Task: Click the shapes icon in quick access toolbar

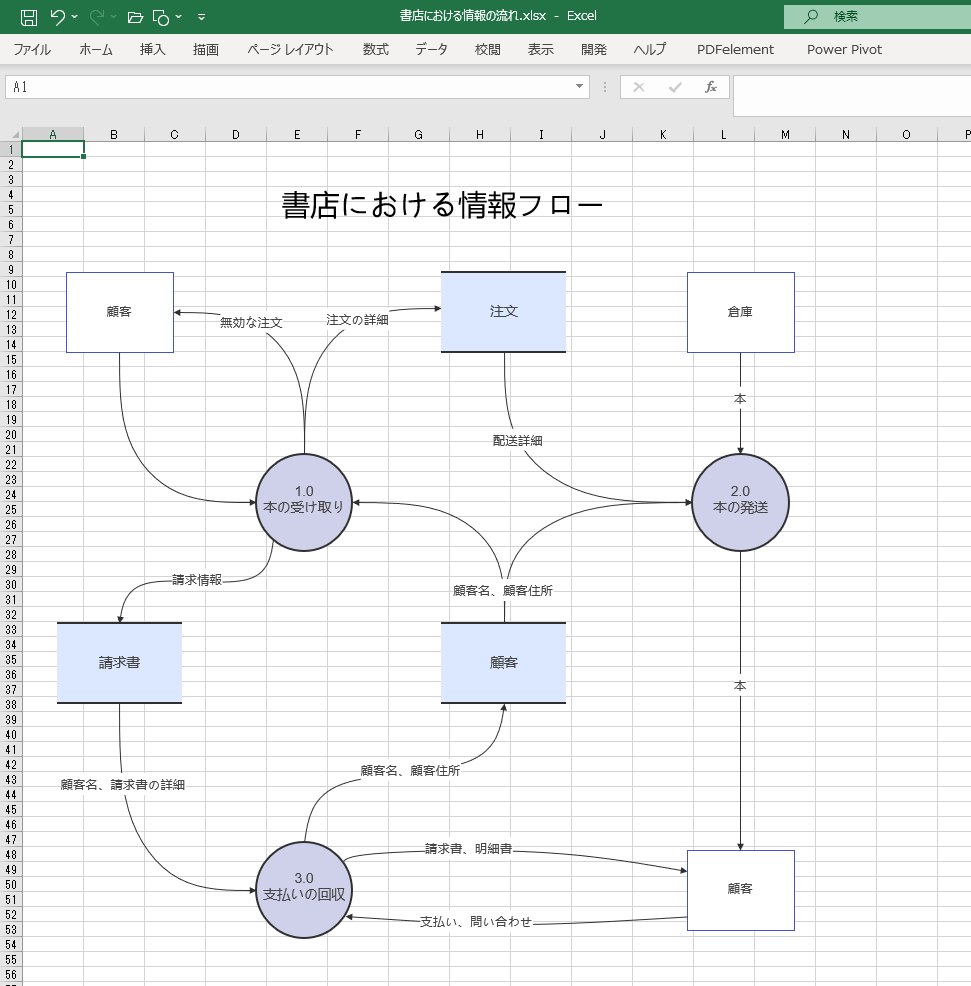Action: tap(160, 17)
